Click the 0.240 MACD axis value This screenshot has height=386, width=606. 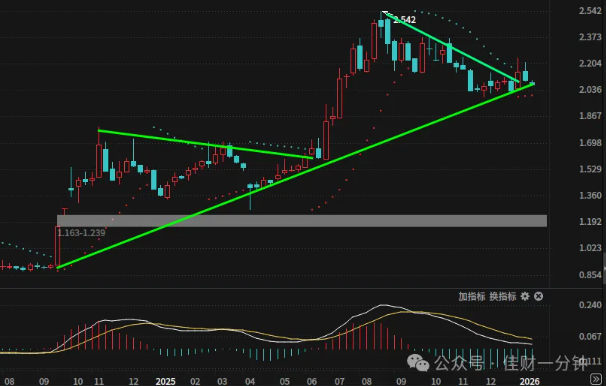(x=590, y=305)
